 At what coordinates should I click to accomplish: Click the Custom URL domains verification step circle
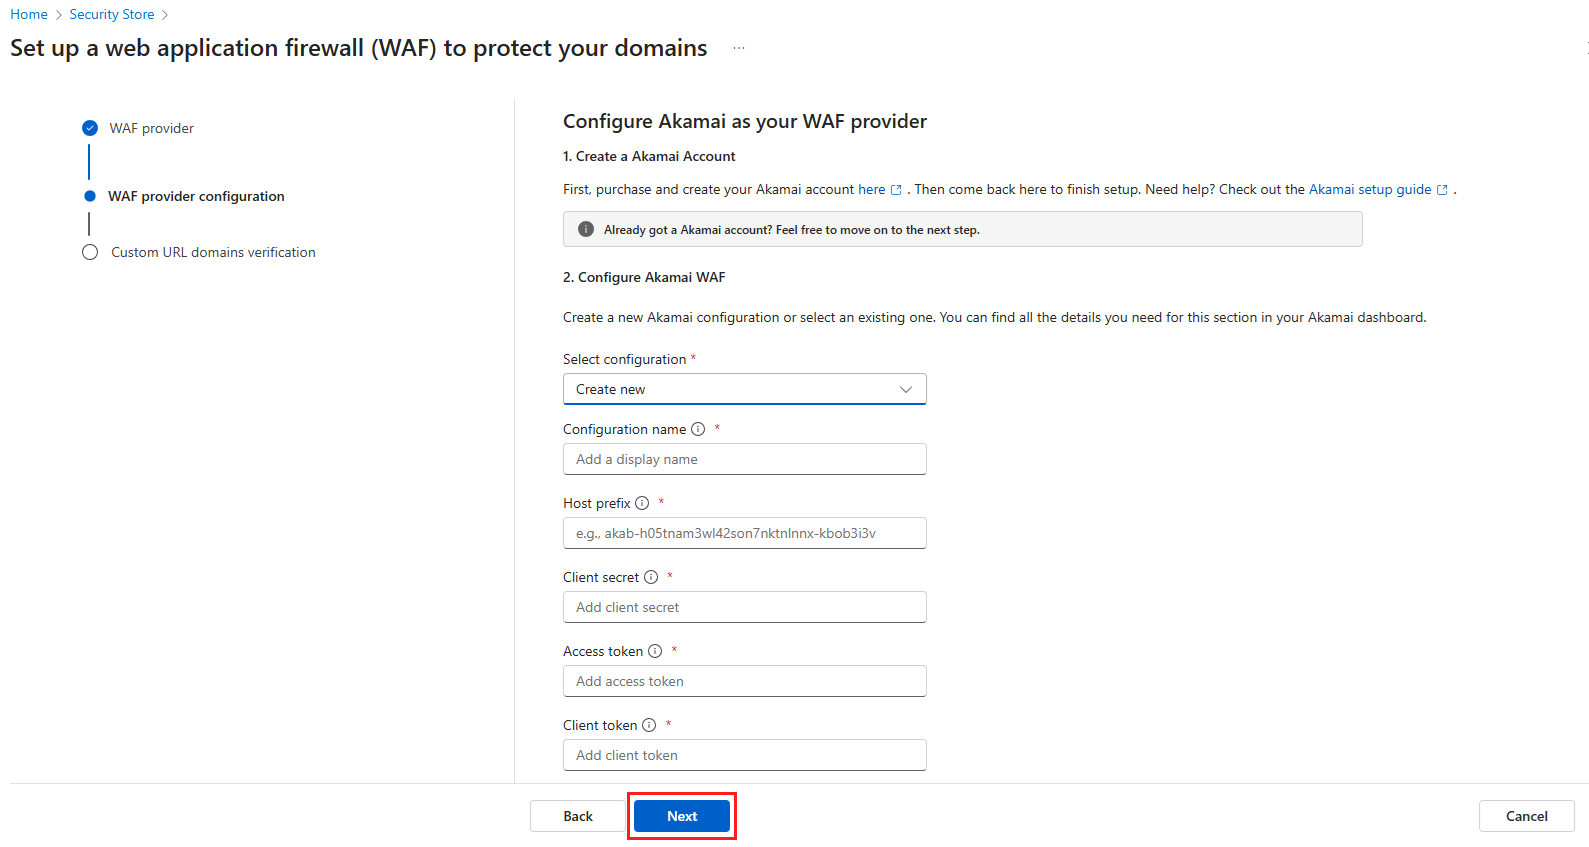pyautogui.click(x=90, y=252)
